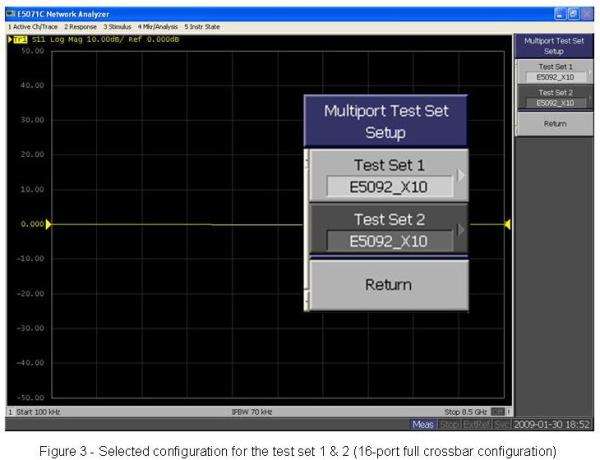Minimize the E5071C Network Analyzer window
600x460 pixels.
tap(560, 15)
